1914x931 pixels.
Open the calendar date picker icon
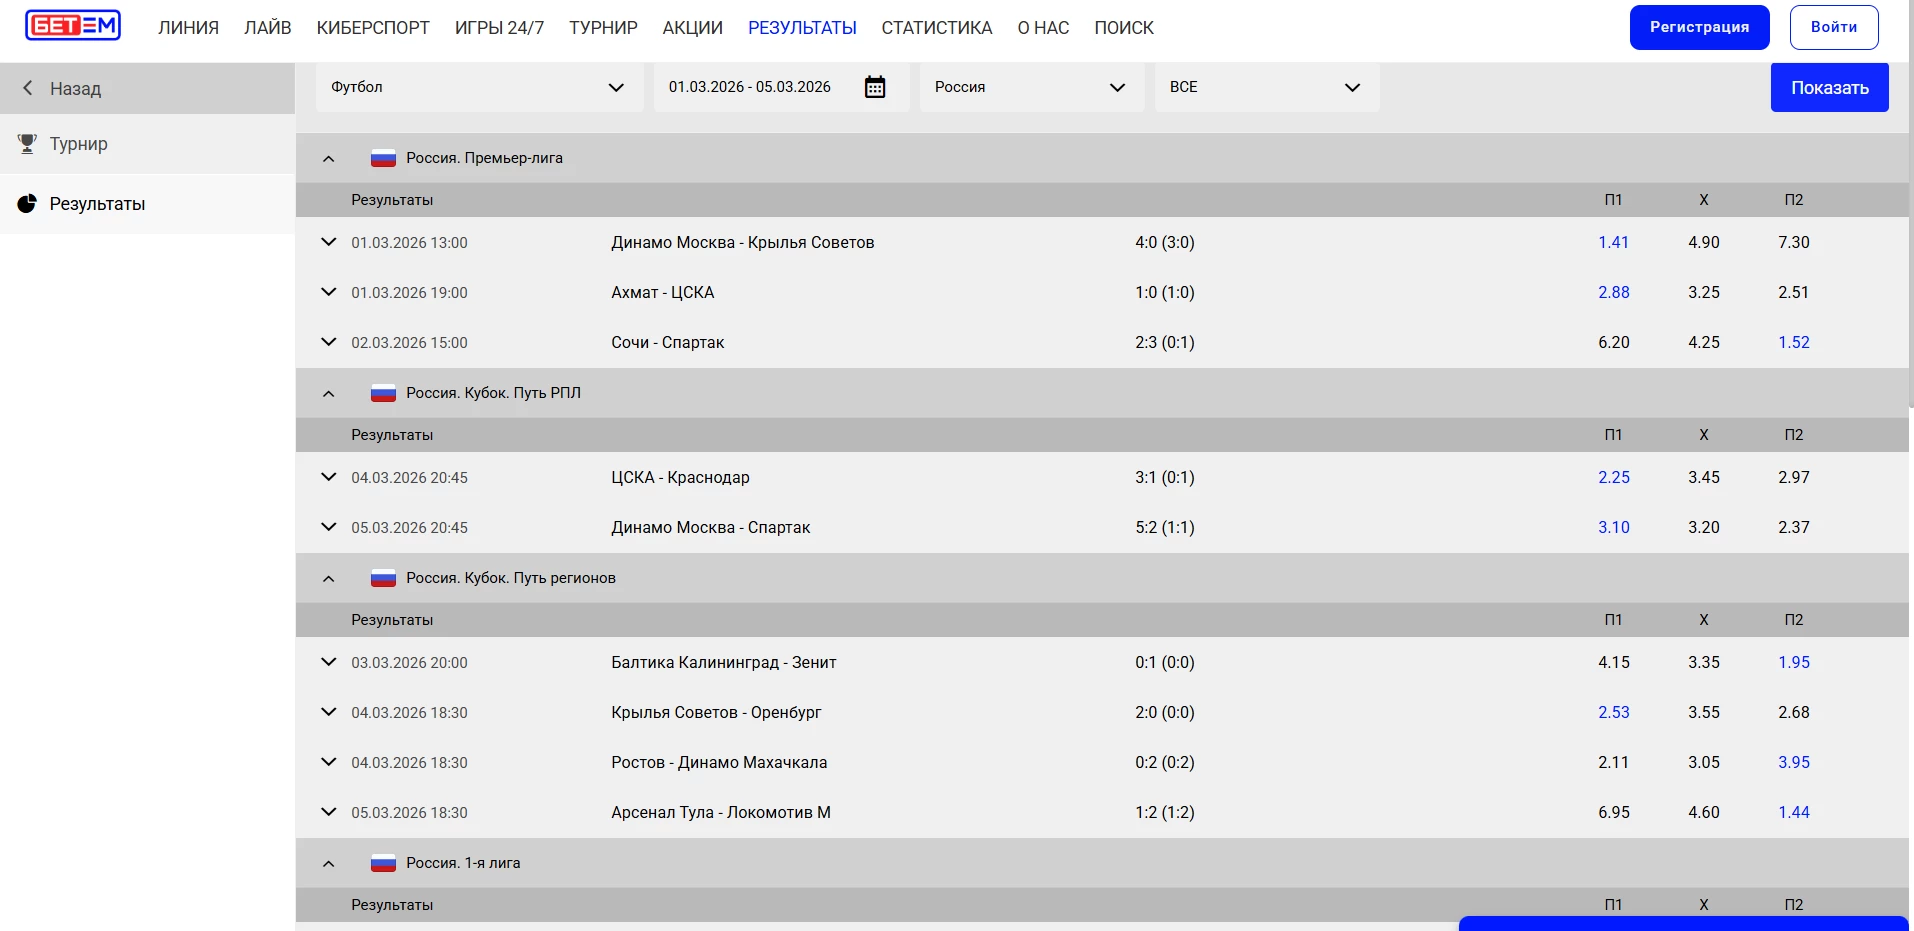(x=874, y=87)
